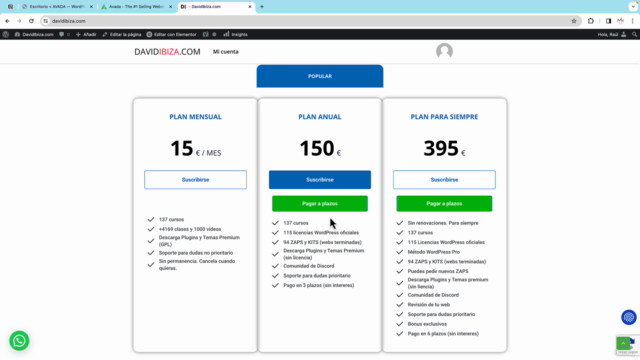Click 'Soporte para dudas no prioritario' text
This screenshot has height=360, width=640.
(x=196, y=253)
